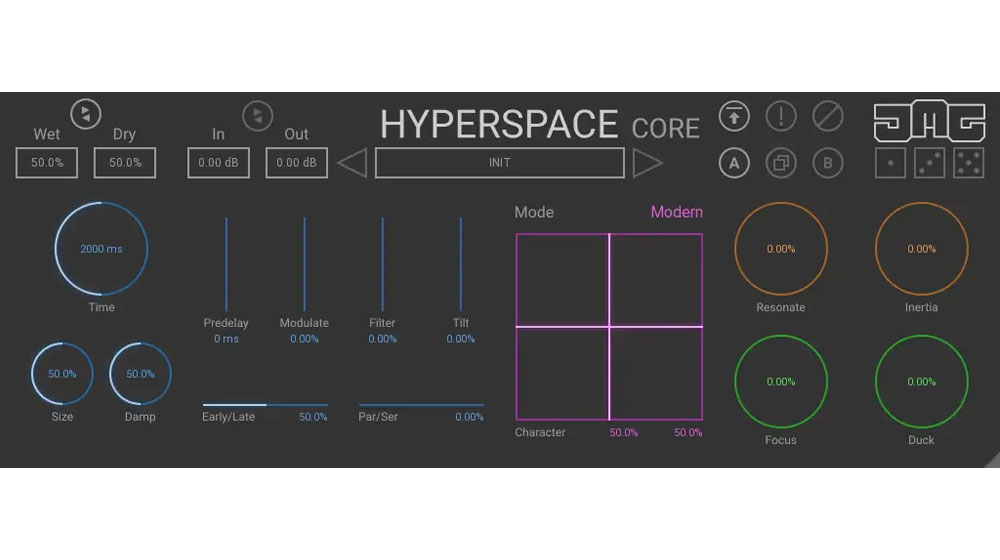Image resolution: width=1000 pixels, height=560 pixels.
Task: Change the Mode from Modern
Action: click(677, 212)
